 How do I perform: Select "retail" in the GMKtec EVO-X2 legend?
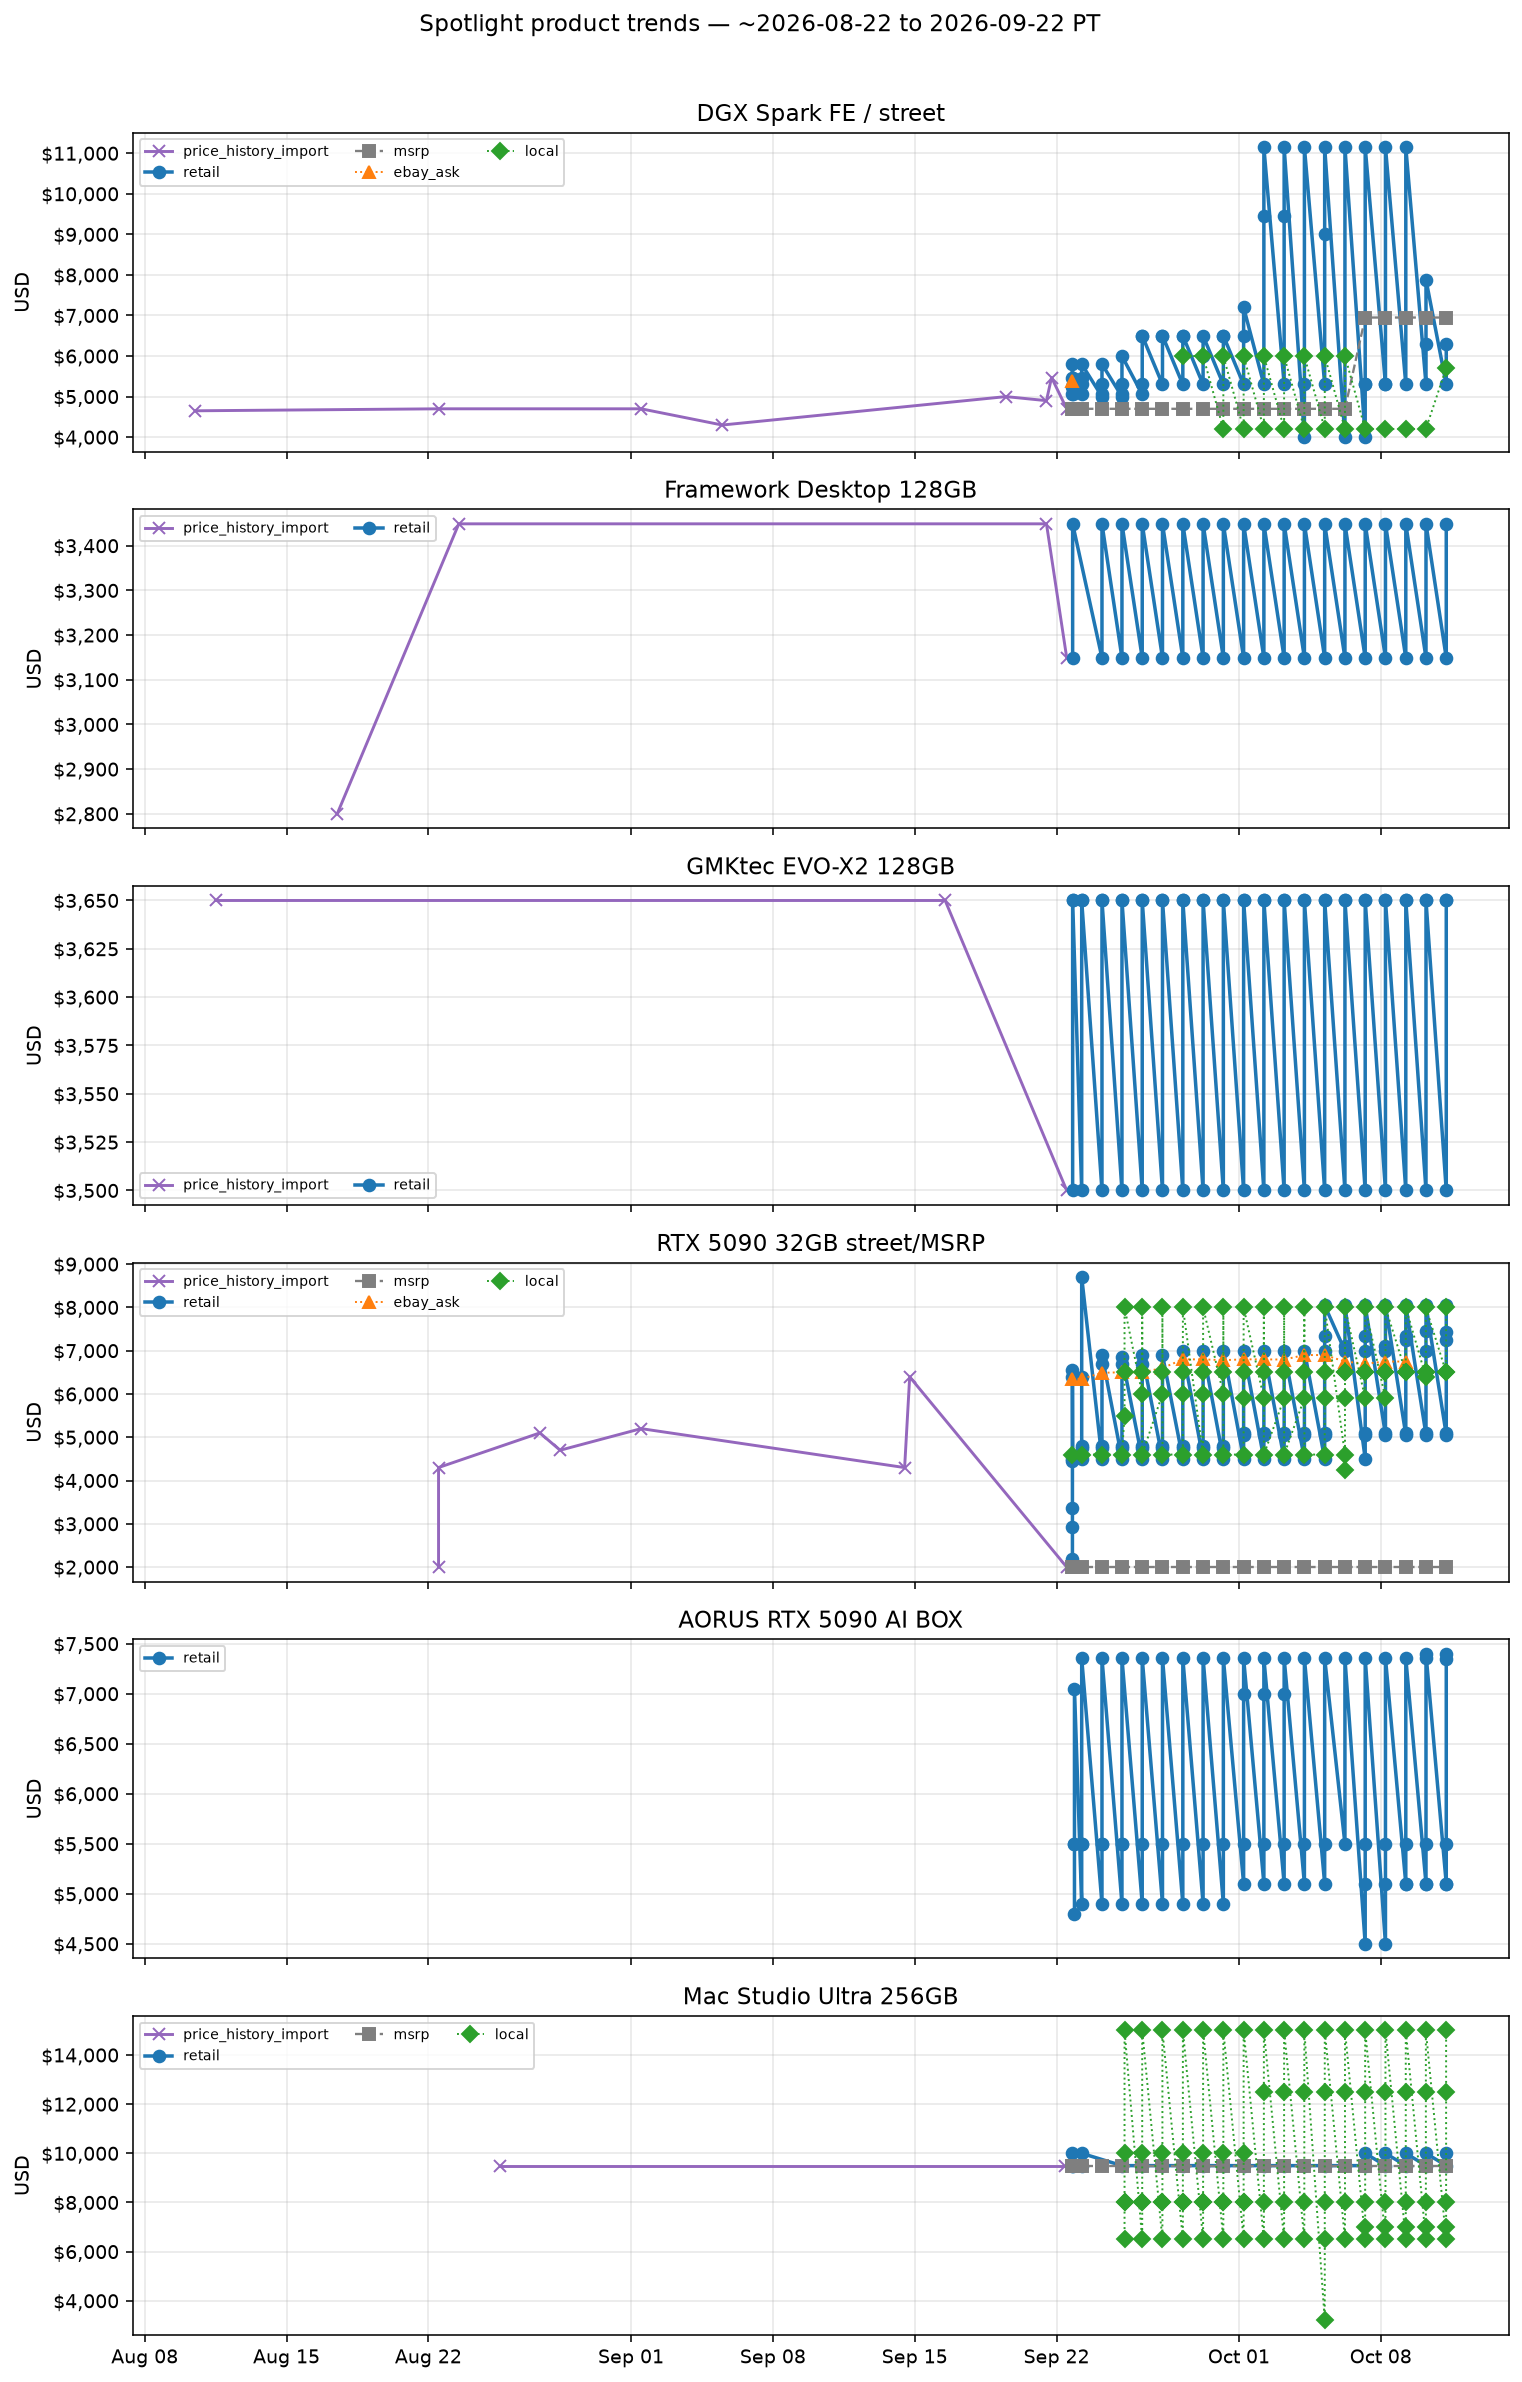411,1185
